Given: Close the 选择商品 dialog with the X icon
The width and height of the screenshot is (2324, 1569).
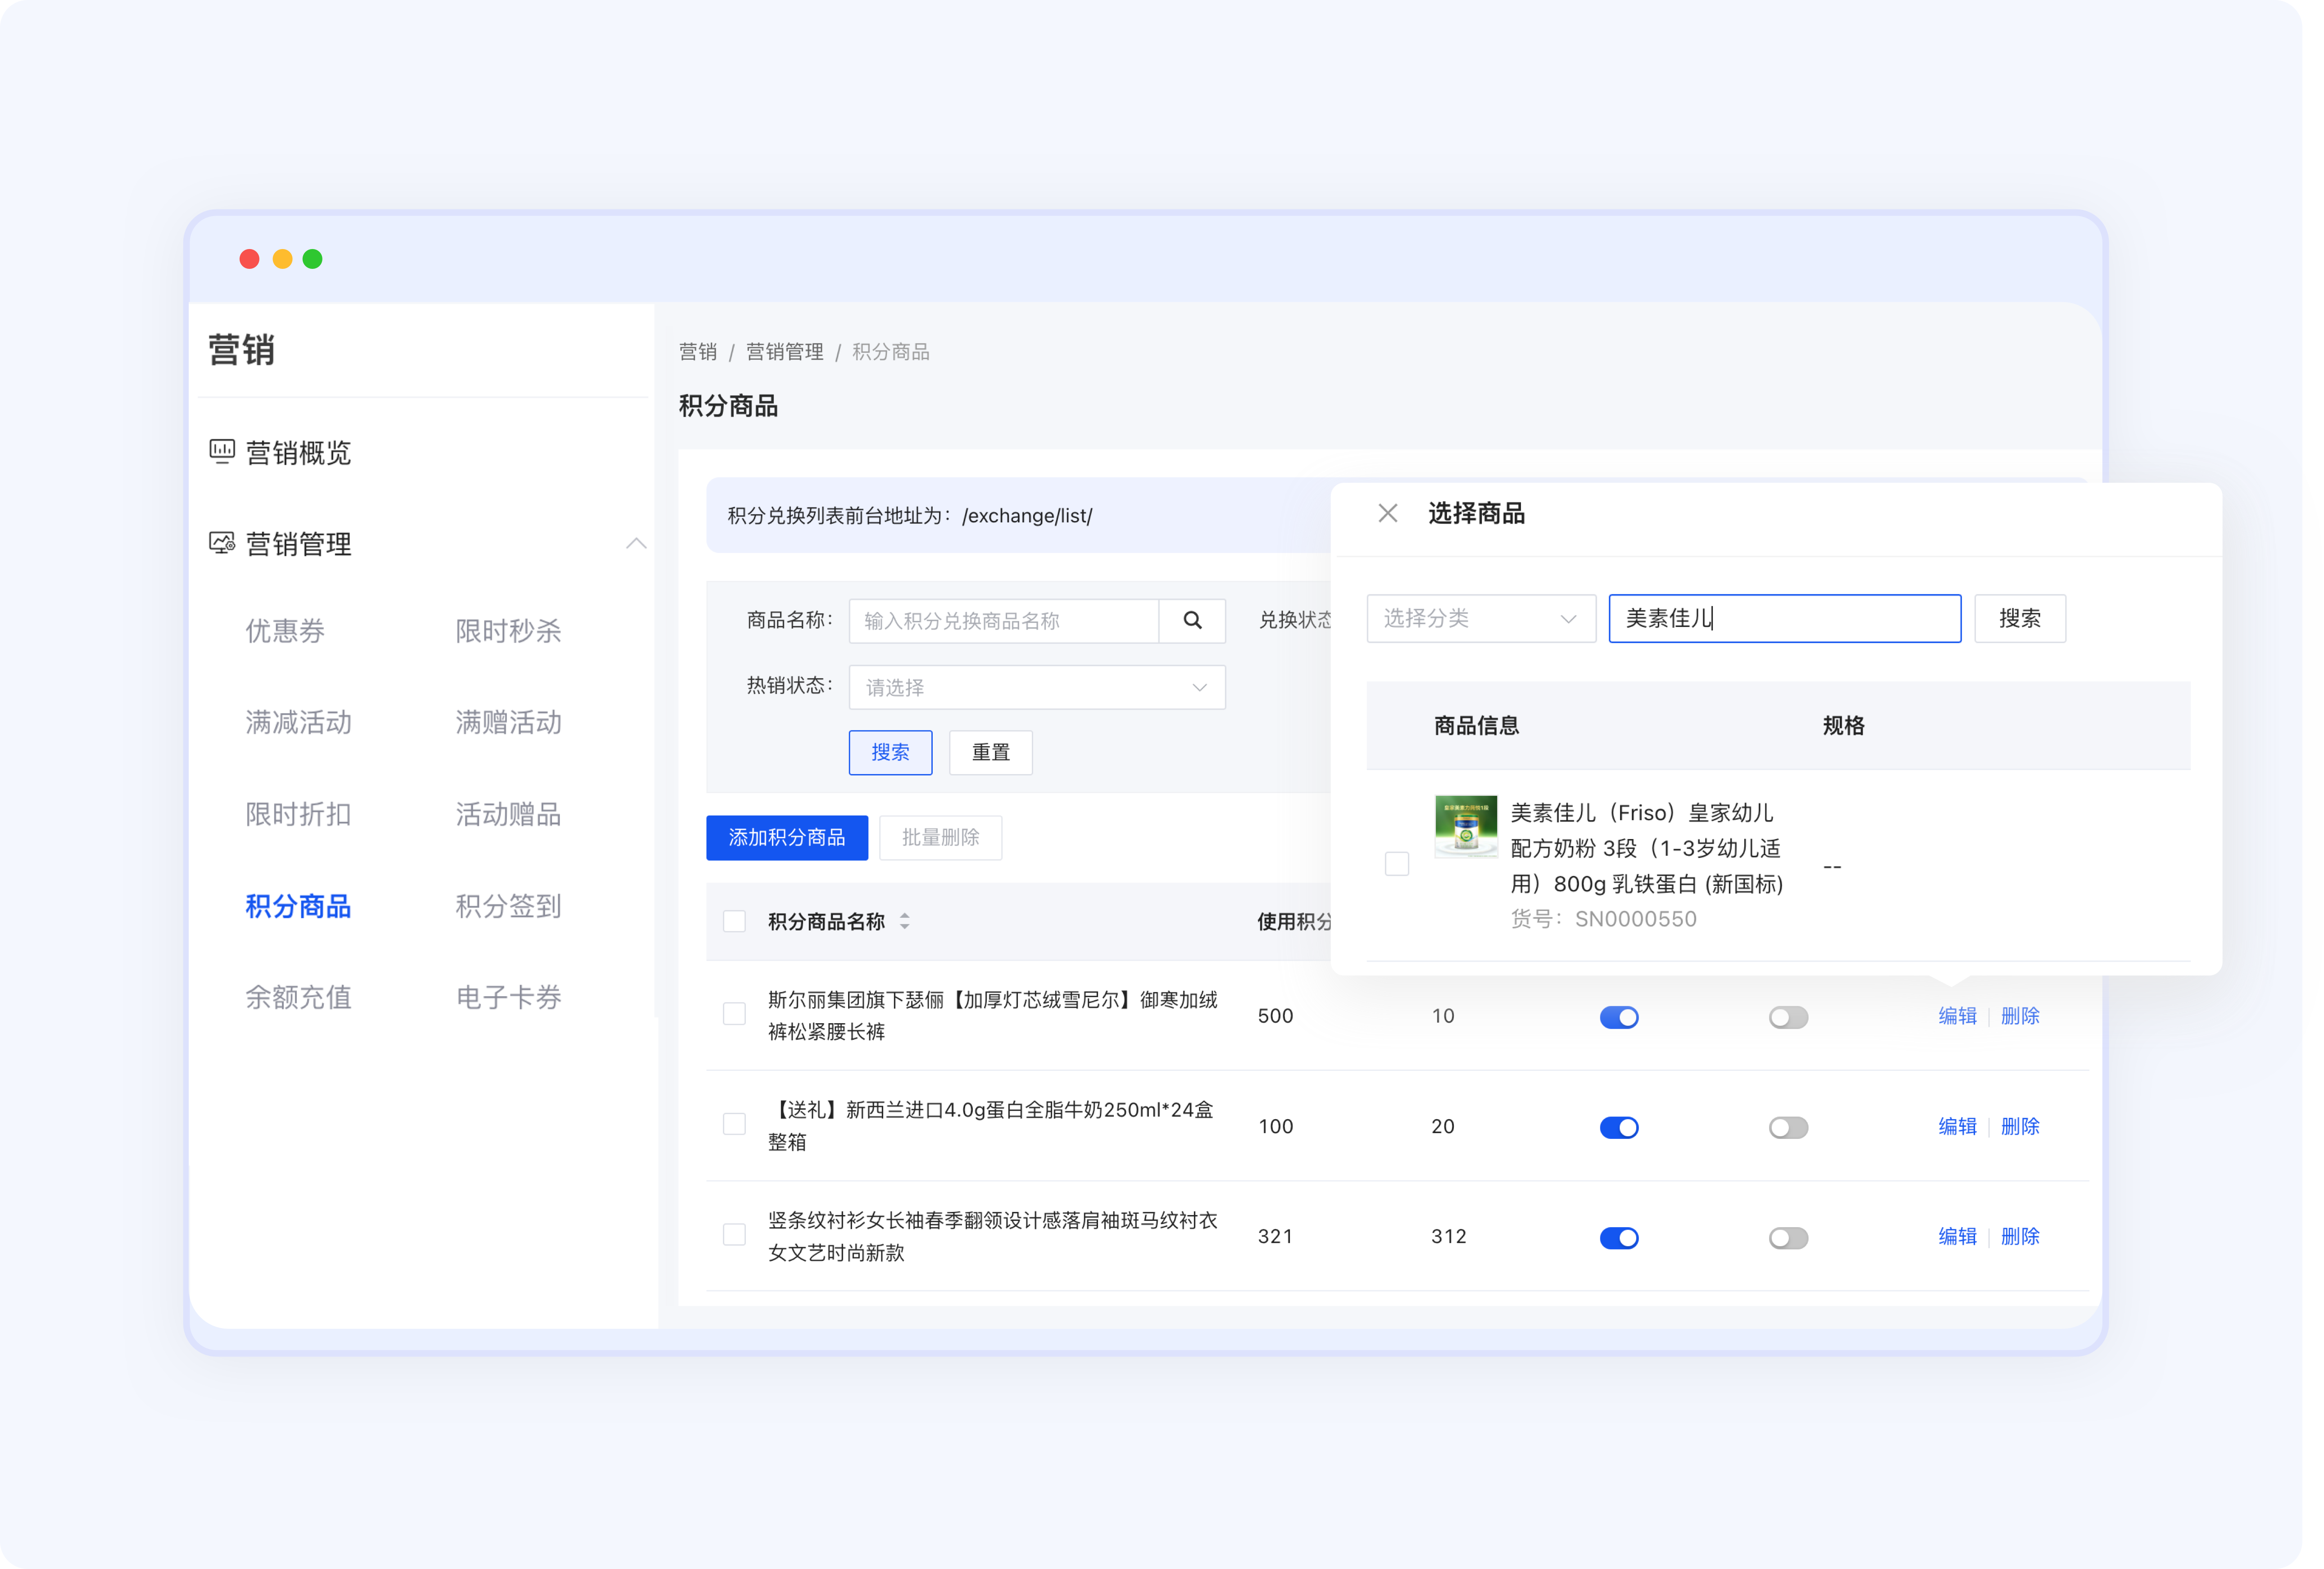Looking at the screenshot, I should [1388, 513].
